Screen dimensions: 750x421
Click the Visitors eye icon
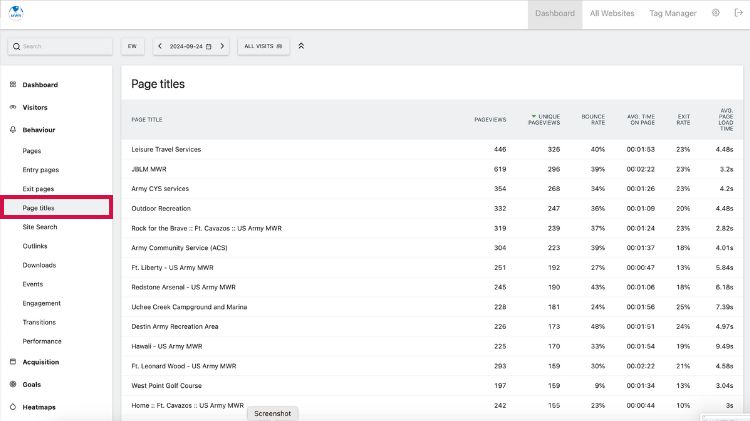pos(13,107)
